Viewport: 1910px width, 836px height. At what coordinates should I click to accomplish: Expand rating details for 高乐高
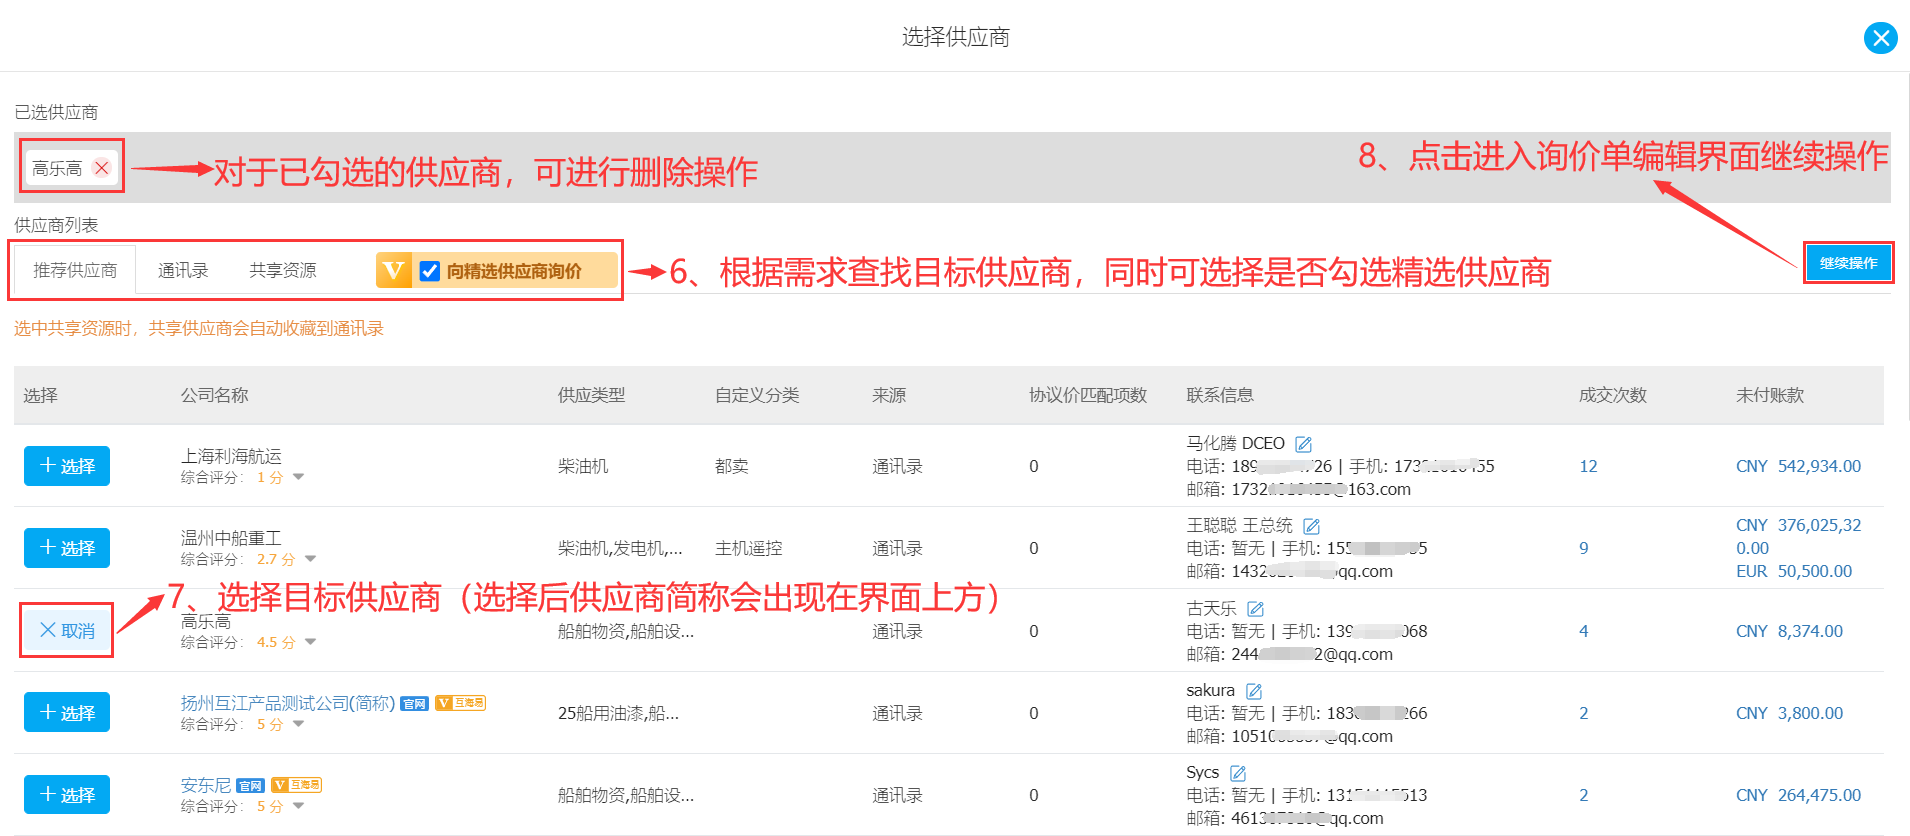[x=310, y=642]
